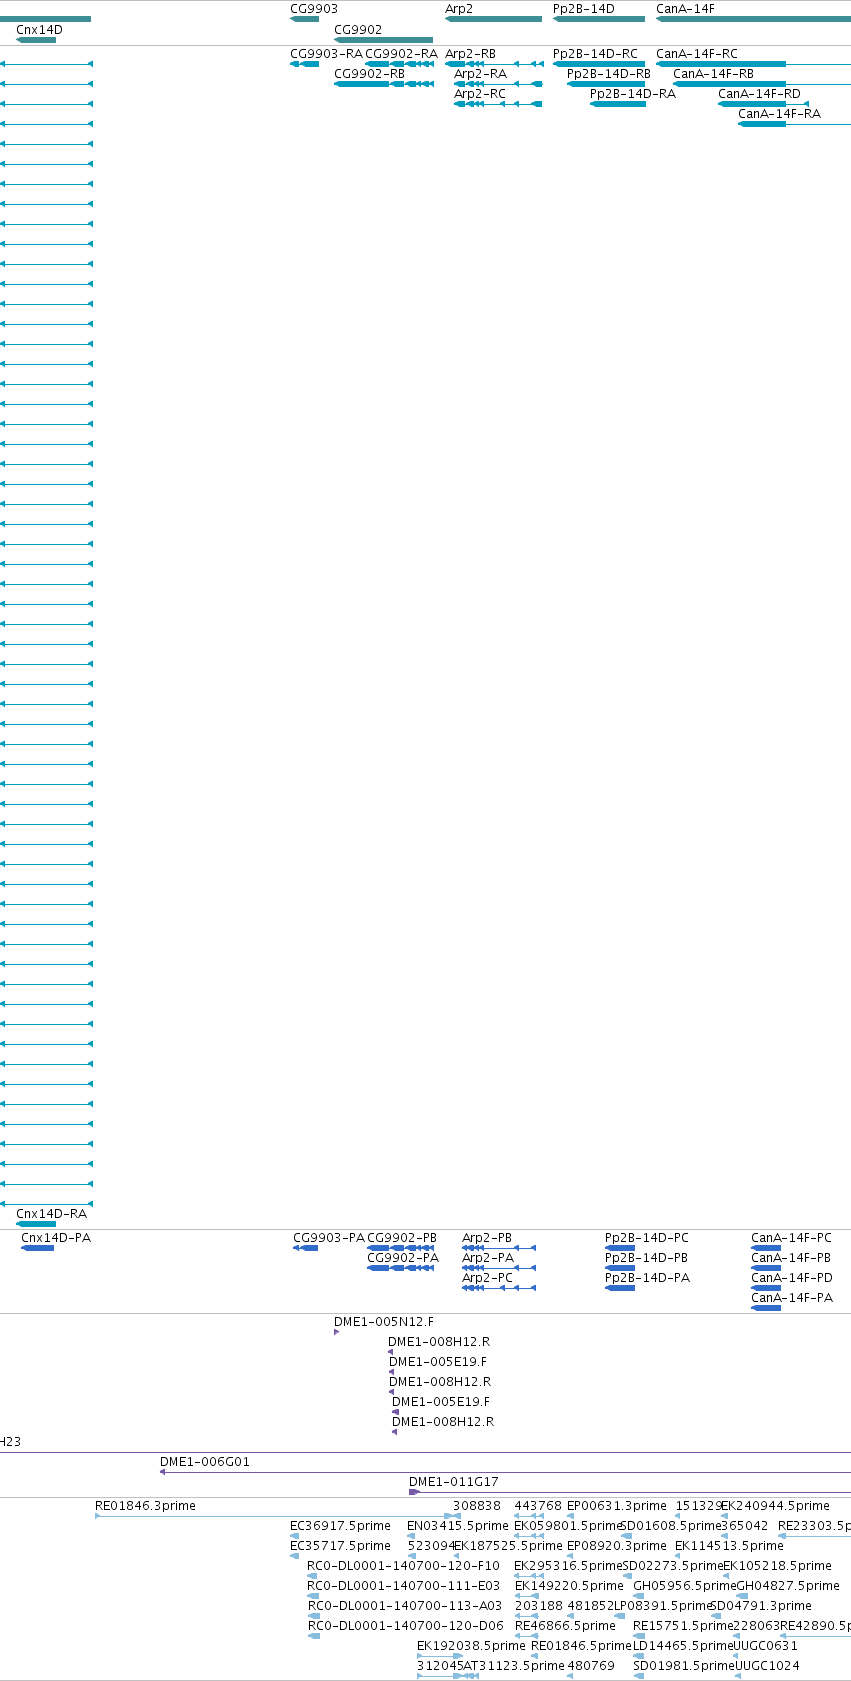Click the Arp2 gene label

[459, 9]
